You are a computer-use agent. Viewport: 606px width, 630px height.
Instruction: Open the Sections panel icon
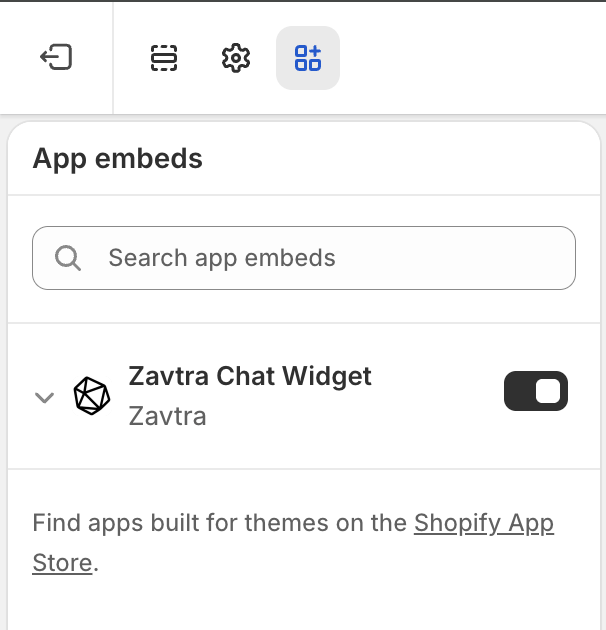164,58
